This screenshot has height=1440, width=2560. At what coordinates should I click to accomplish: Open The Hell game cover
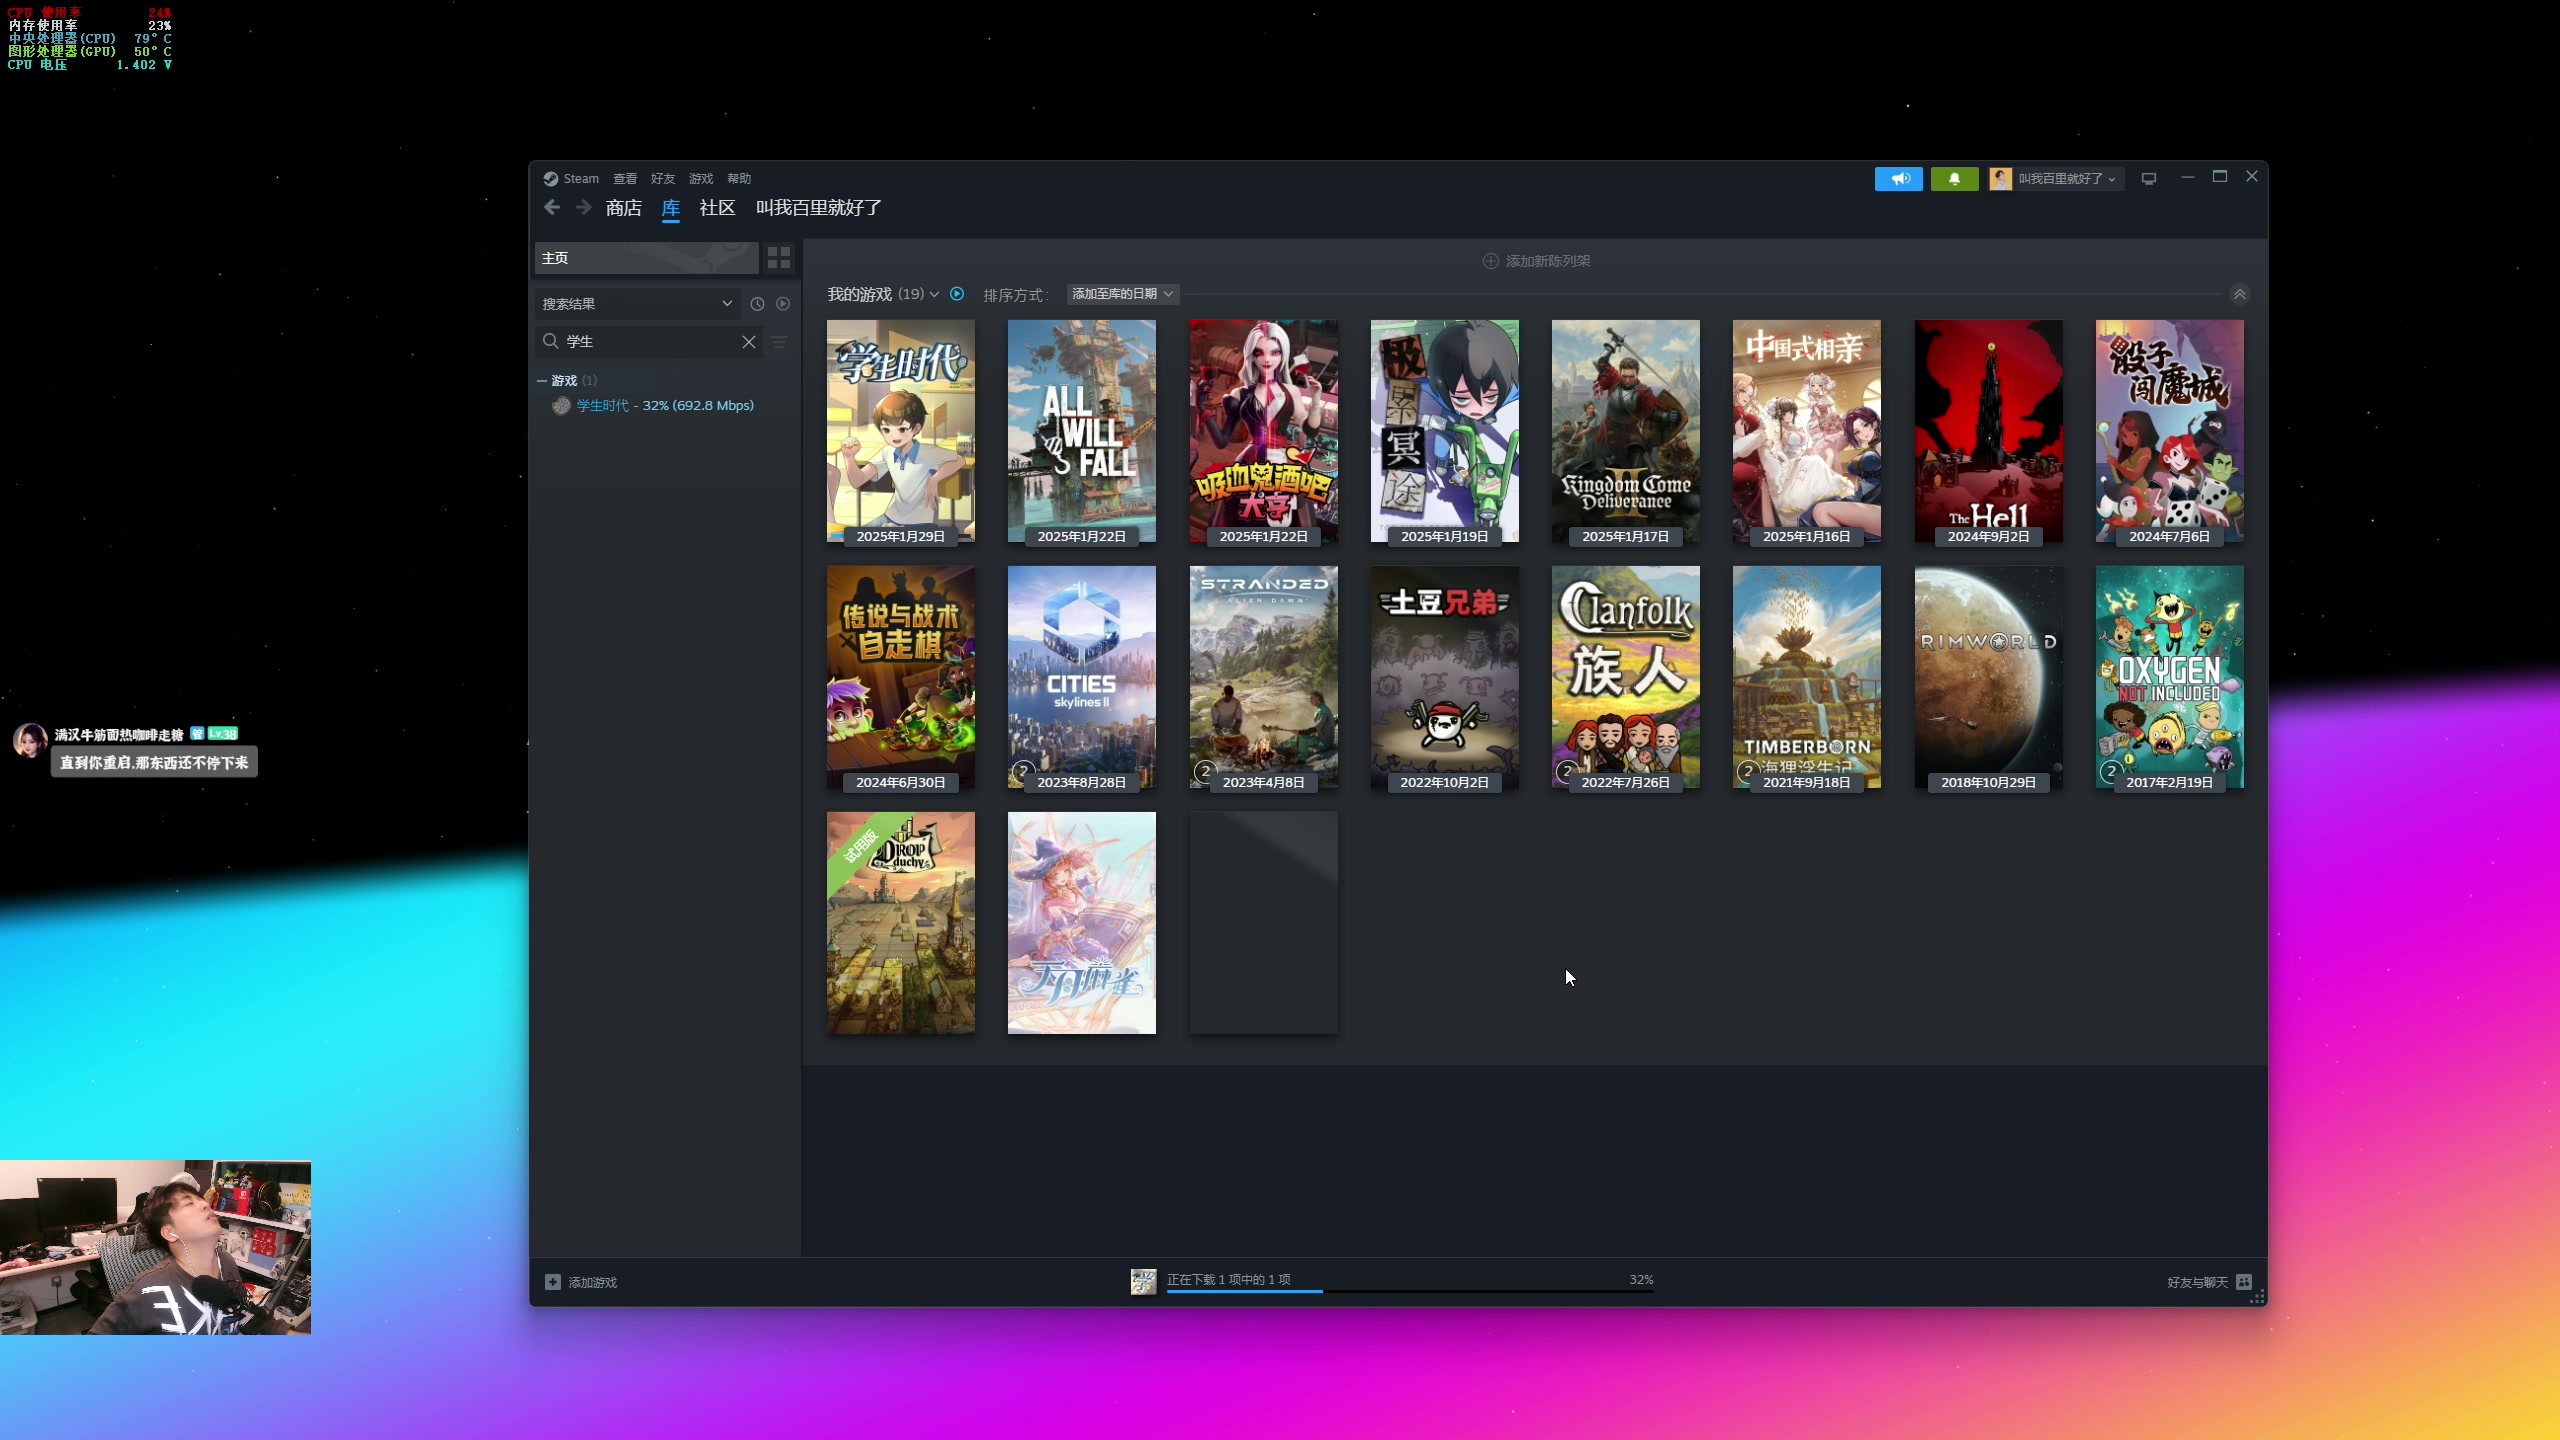click(x=1989, y=432)
